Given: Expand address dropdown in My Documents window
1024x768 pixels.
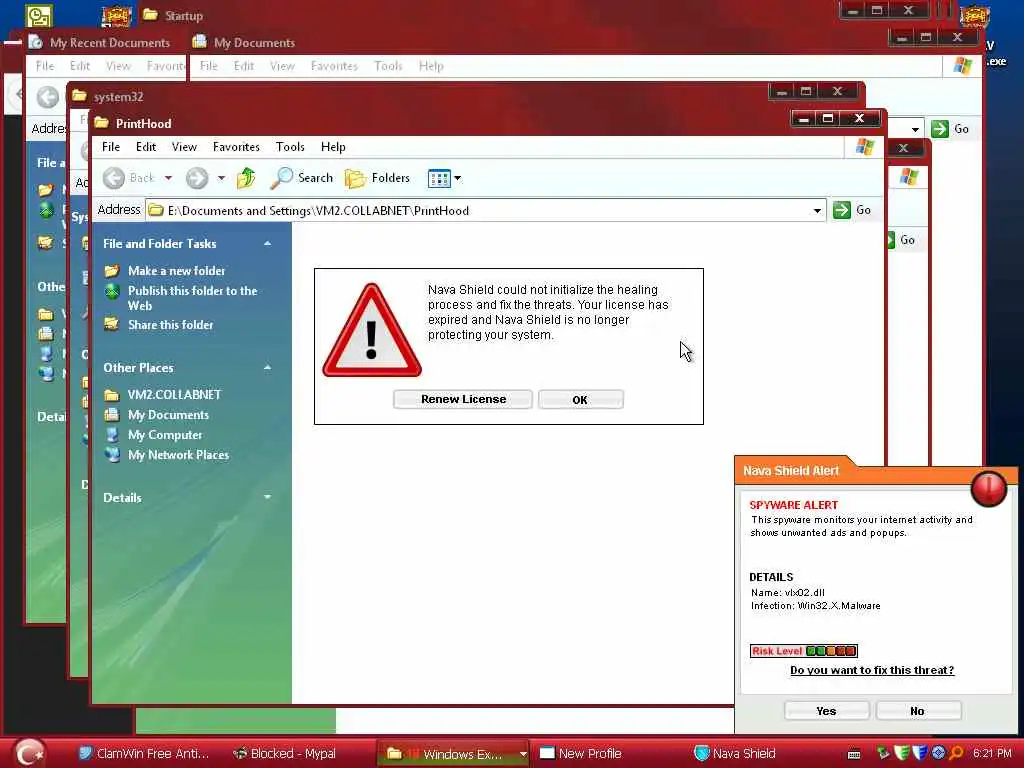Looking at the screenshot, I should coord(915,129).
